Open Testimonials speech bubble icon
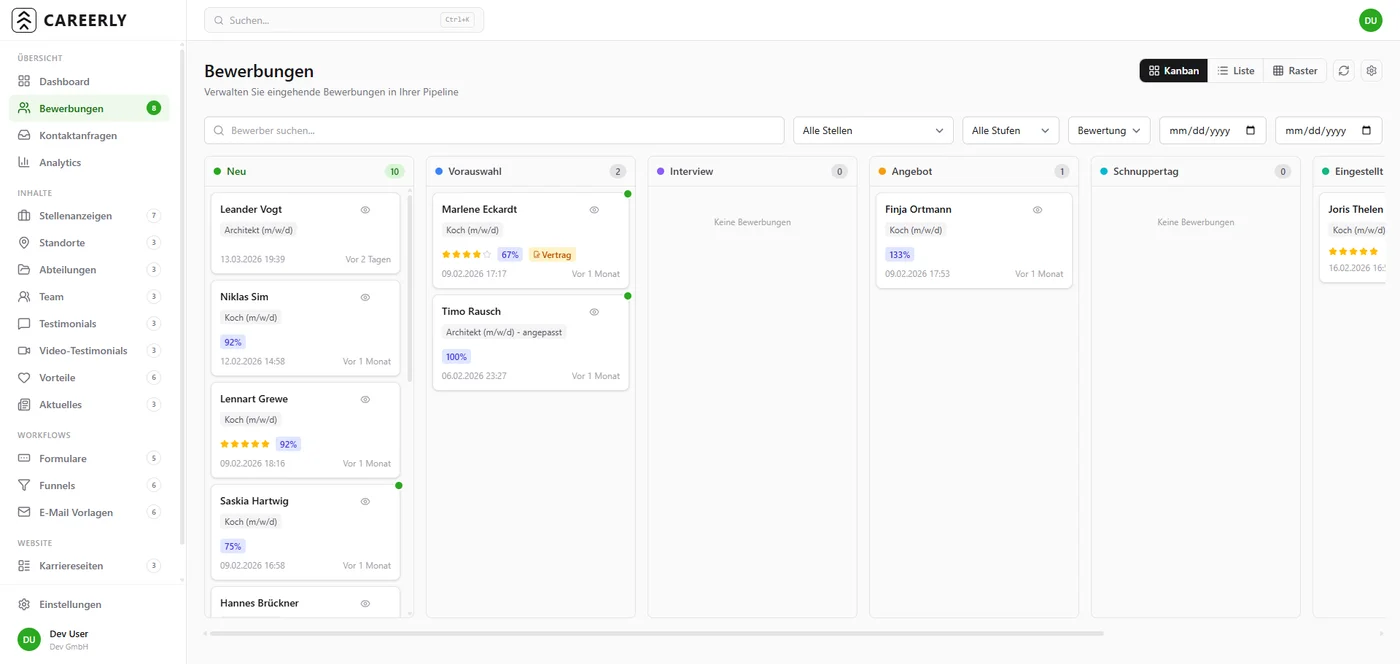The width and height of the screenshot is (1400, 664). click(25, 324)
